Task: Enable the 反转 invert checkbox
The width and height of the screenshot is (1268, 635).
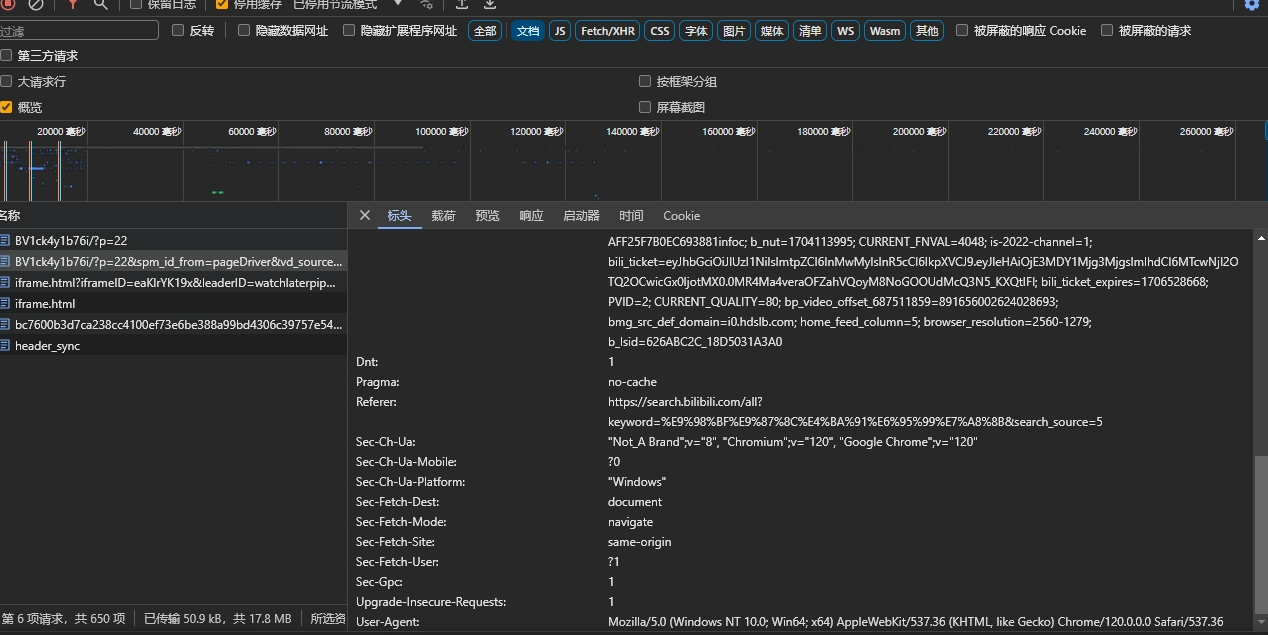Action: coord(179,31)
